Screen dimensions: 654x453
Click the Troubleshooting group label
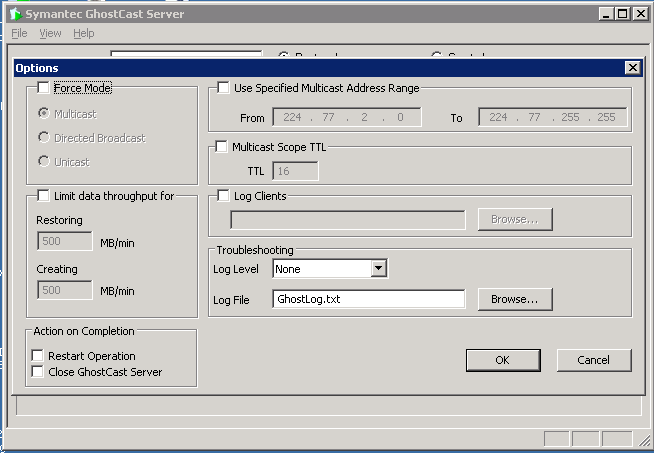pos(255,250)
